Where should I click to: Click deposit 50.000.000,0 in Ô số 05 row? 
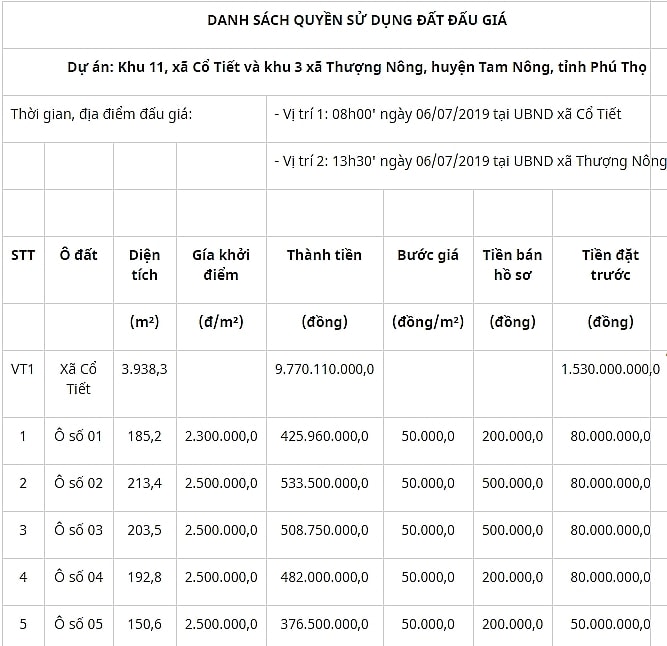coord(610,624)
